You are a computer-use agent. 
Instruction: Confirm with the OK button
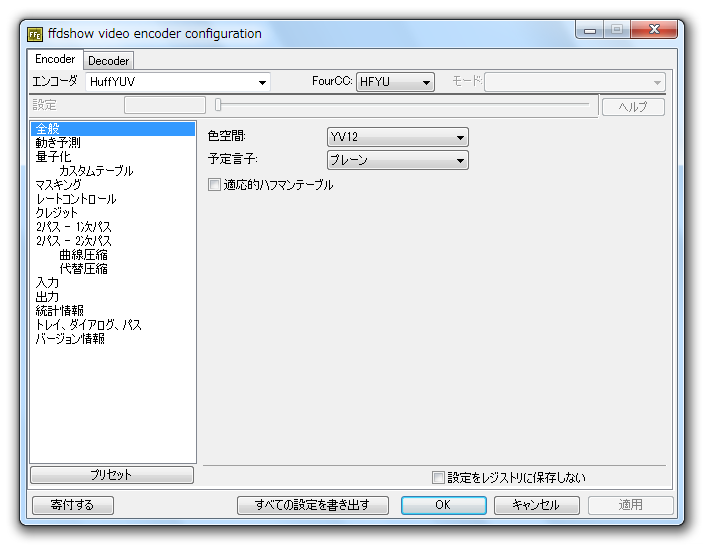click(x=443, y=505)
